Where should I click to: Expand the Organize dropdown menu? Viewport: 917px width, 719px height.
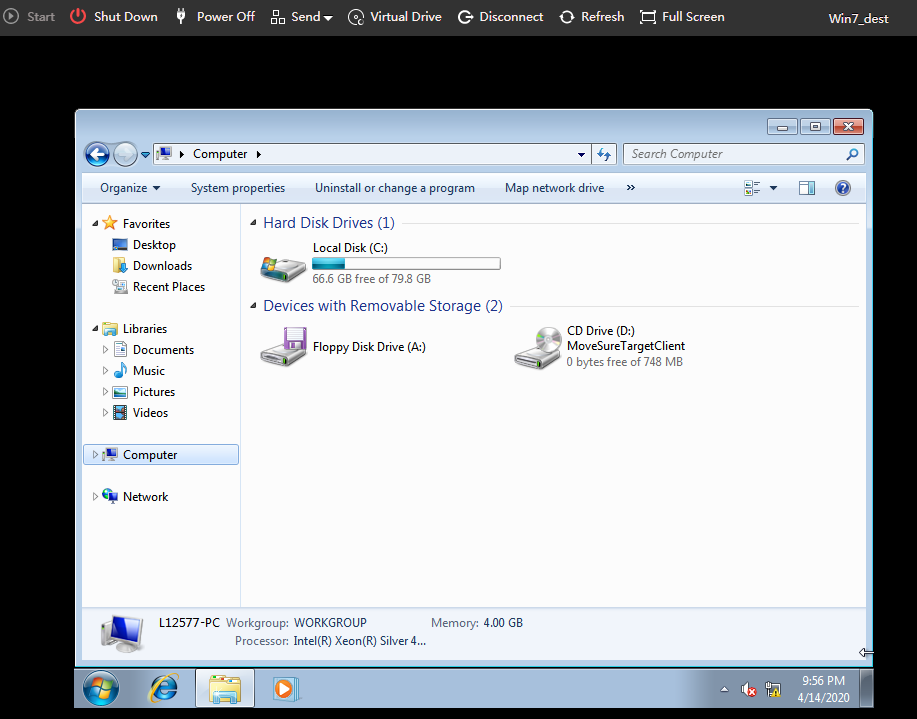tap(130, 188)
